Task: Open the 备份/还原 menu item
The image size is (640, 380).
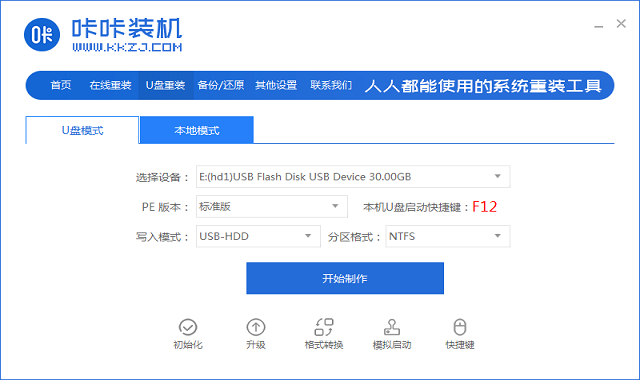Action: coord(221,85)
